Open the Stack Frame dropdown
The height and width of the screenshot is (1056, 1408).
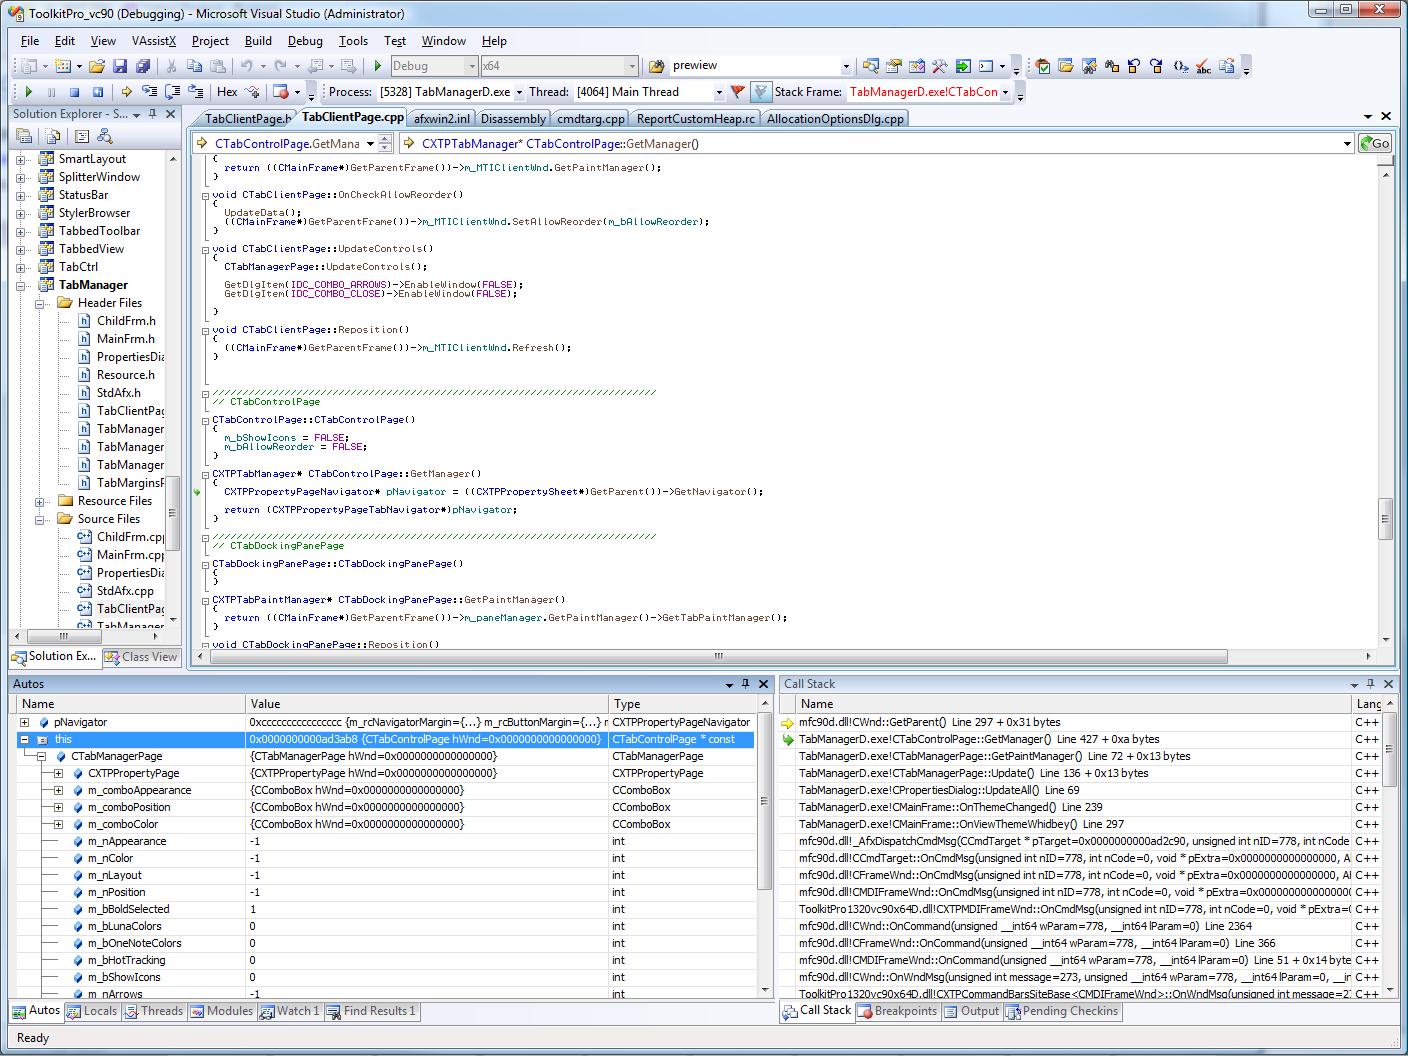(1005, 92)
